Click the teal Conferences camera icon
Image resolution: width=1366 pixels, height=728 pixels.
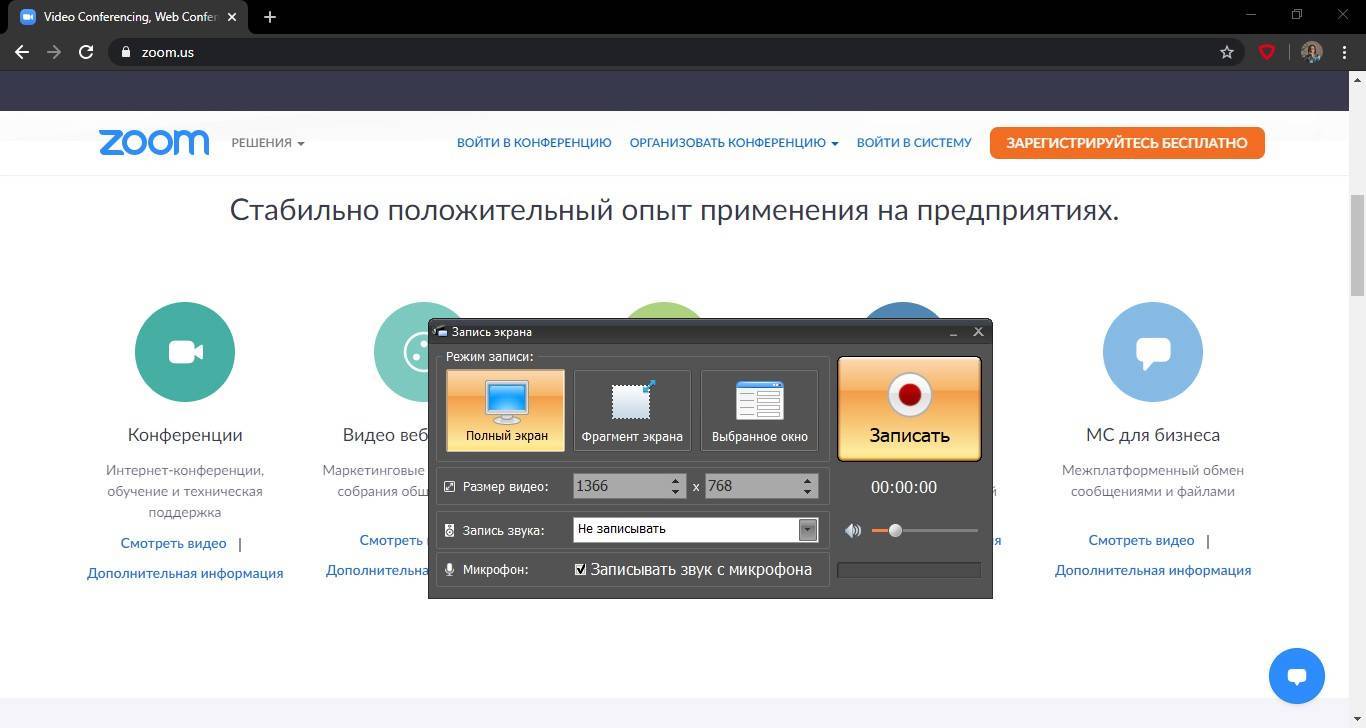(x=185, y=352)
